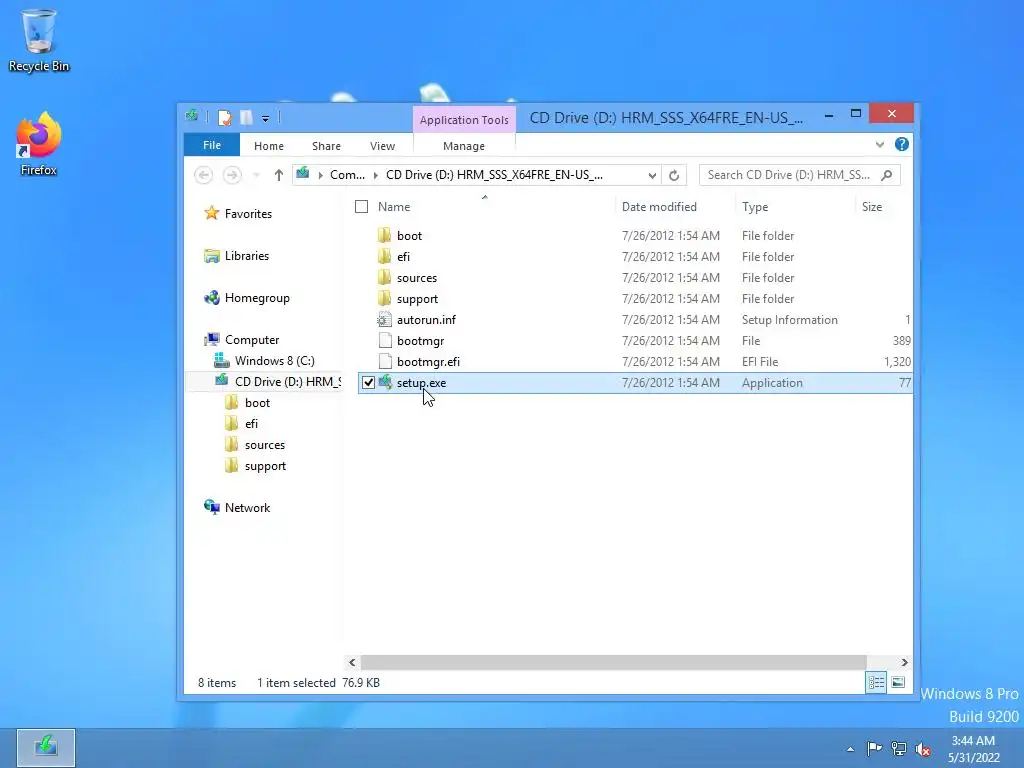Click the Back navigation arrow
Image resolution: width=1024 pixels, height=768 pixels.
click(x=204, y=175)
